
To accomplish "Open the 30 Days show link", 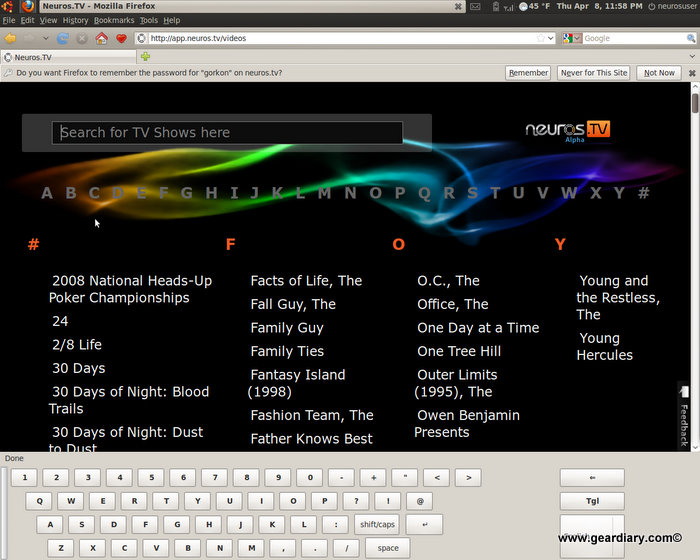I will tap(79, 368).
